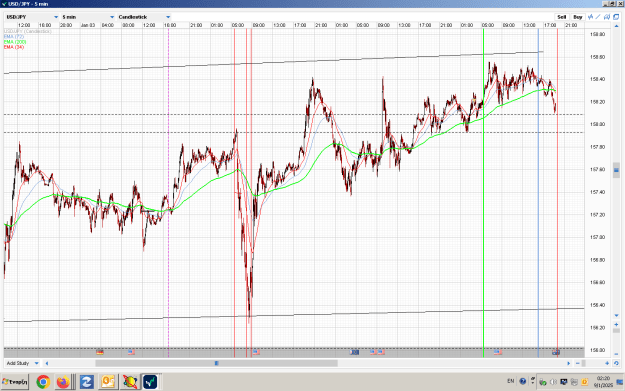Viewport: 625px width, 391px height.
Task: Open Outlook from the taskbar
Action: pyautogui.click(x=108, y=382)
